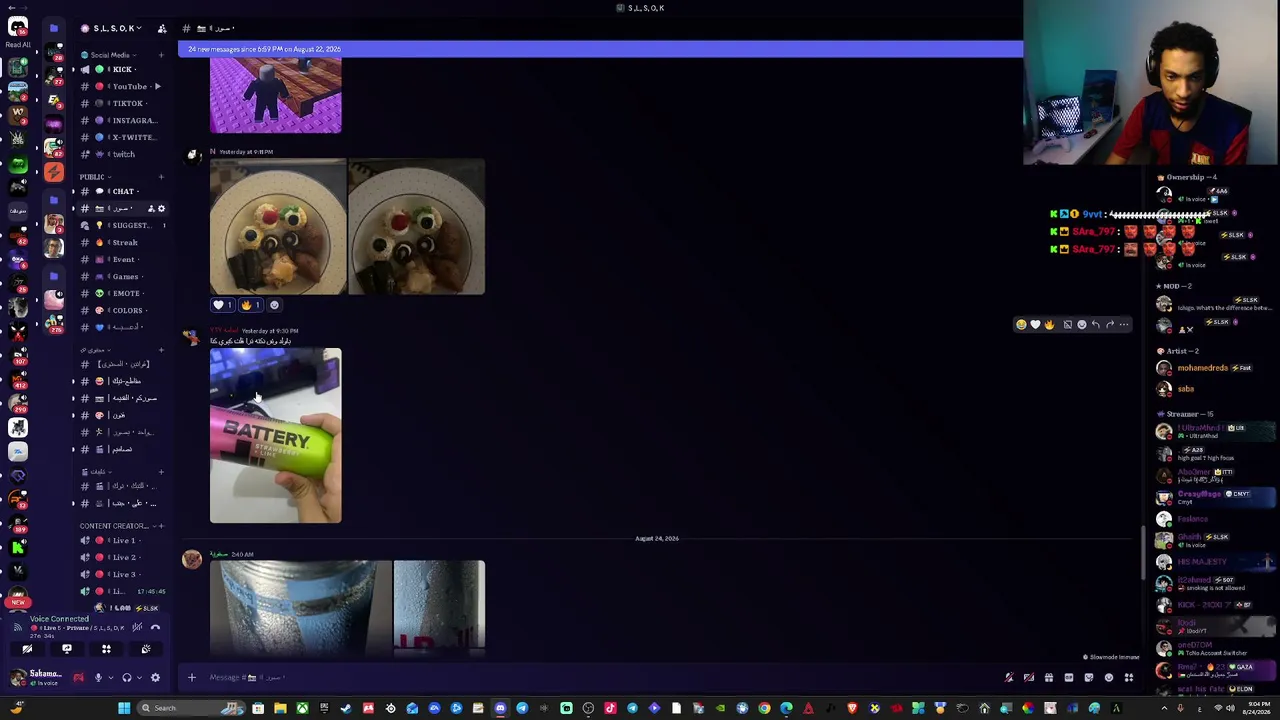The image size is (1280, 720).
Task: Add a channel to CONTENT CREATOR category
Action: [161, 526]
